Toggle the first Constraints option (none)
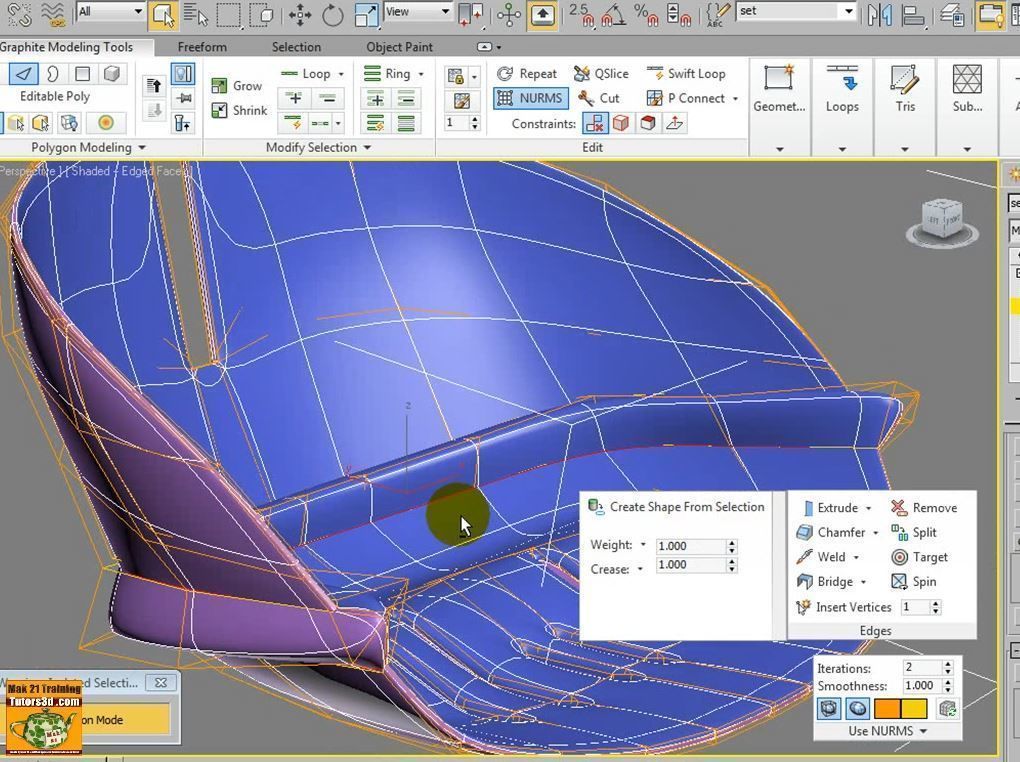The height and width of the screenshot is (762, 1020). 595,123
